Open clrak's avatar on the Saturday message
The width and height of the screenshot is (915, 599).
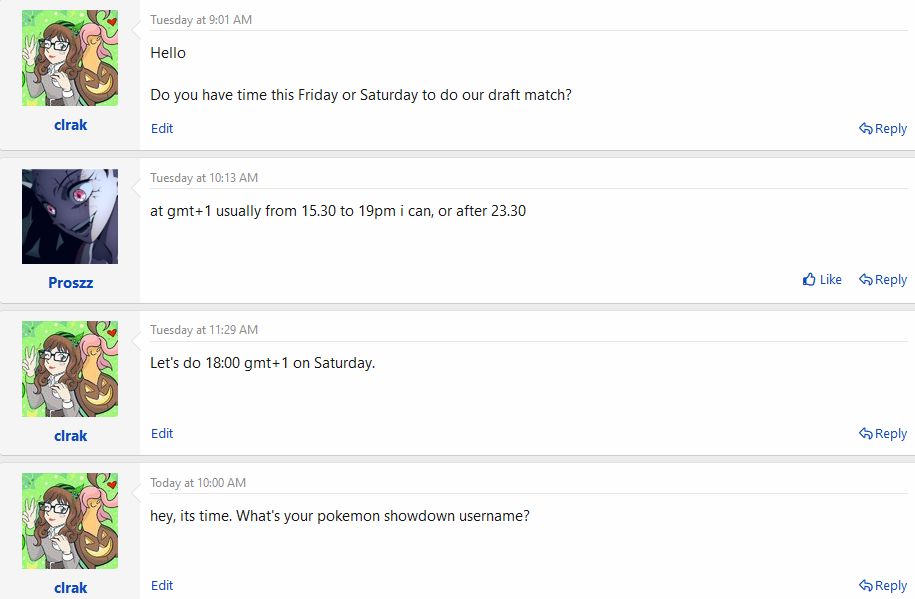(70, 369)
